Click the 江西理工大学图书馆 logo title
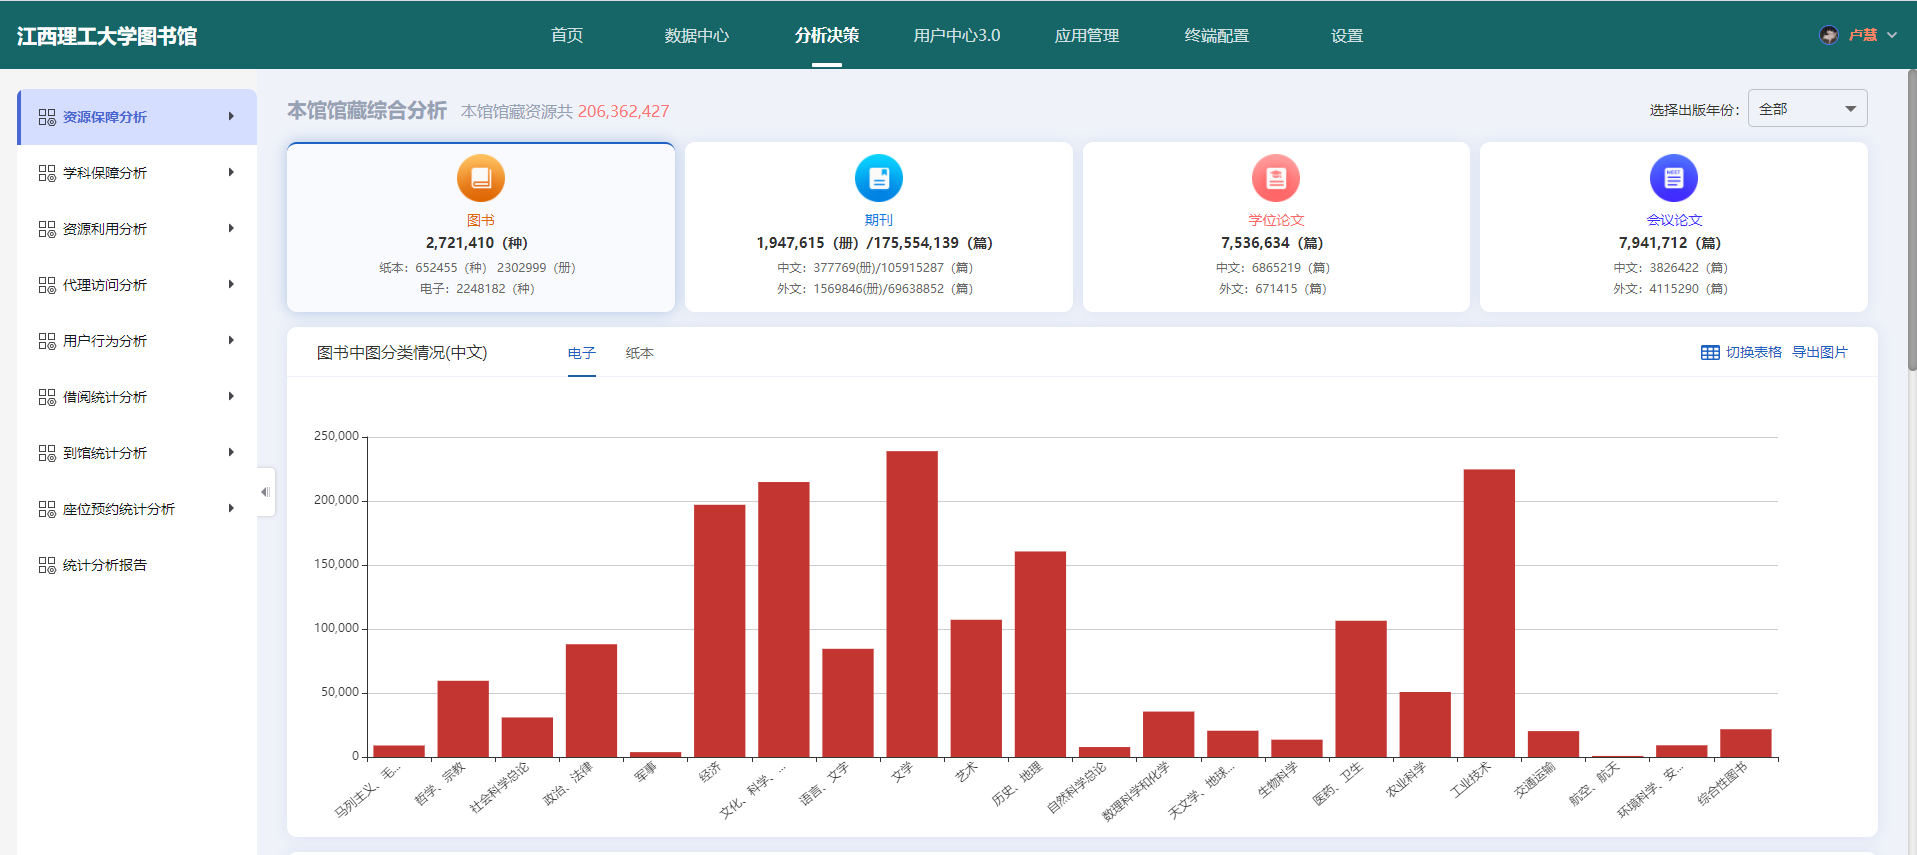This screenshot has width=1917, height=855. 107,36
